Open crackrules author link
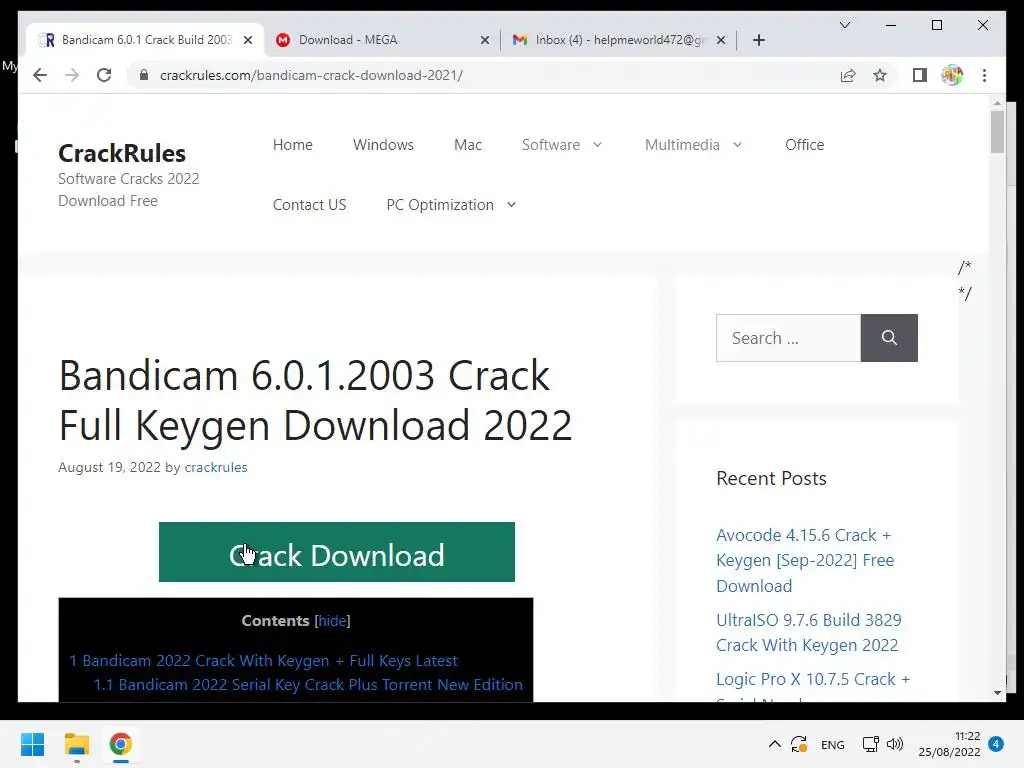 point(216,467)
